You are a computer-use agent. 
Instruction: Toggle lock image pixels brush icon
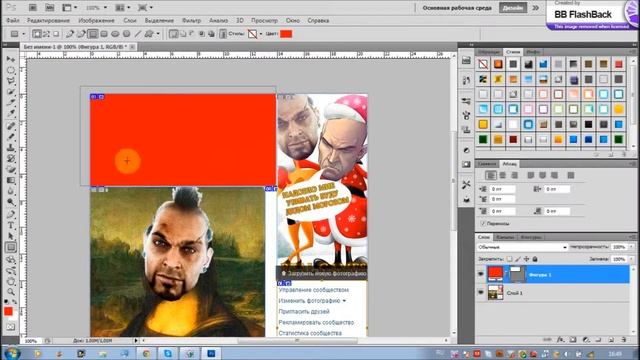pyautogui.click(x=518, y=259)
